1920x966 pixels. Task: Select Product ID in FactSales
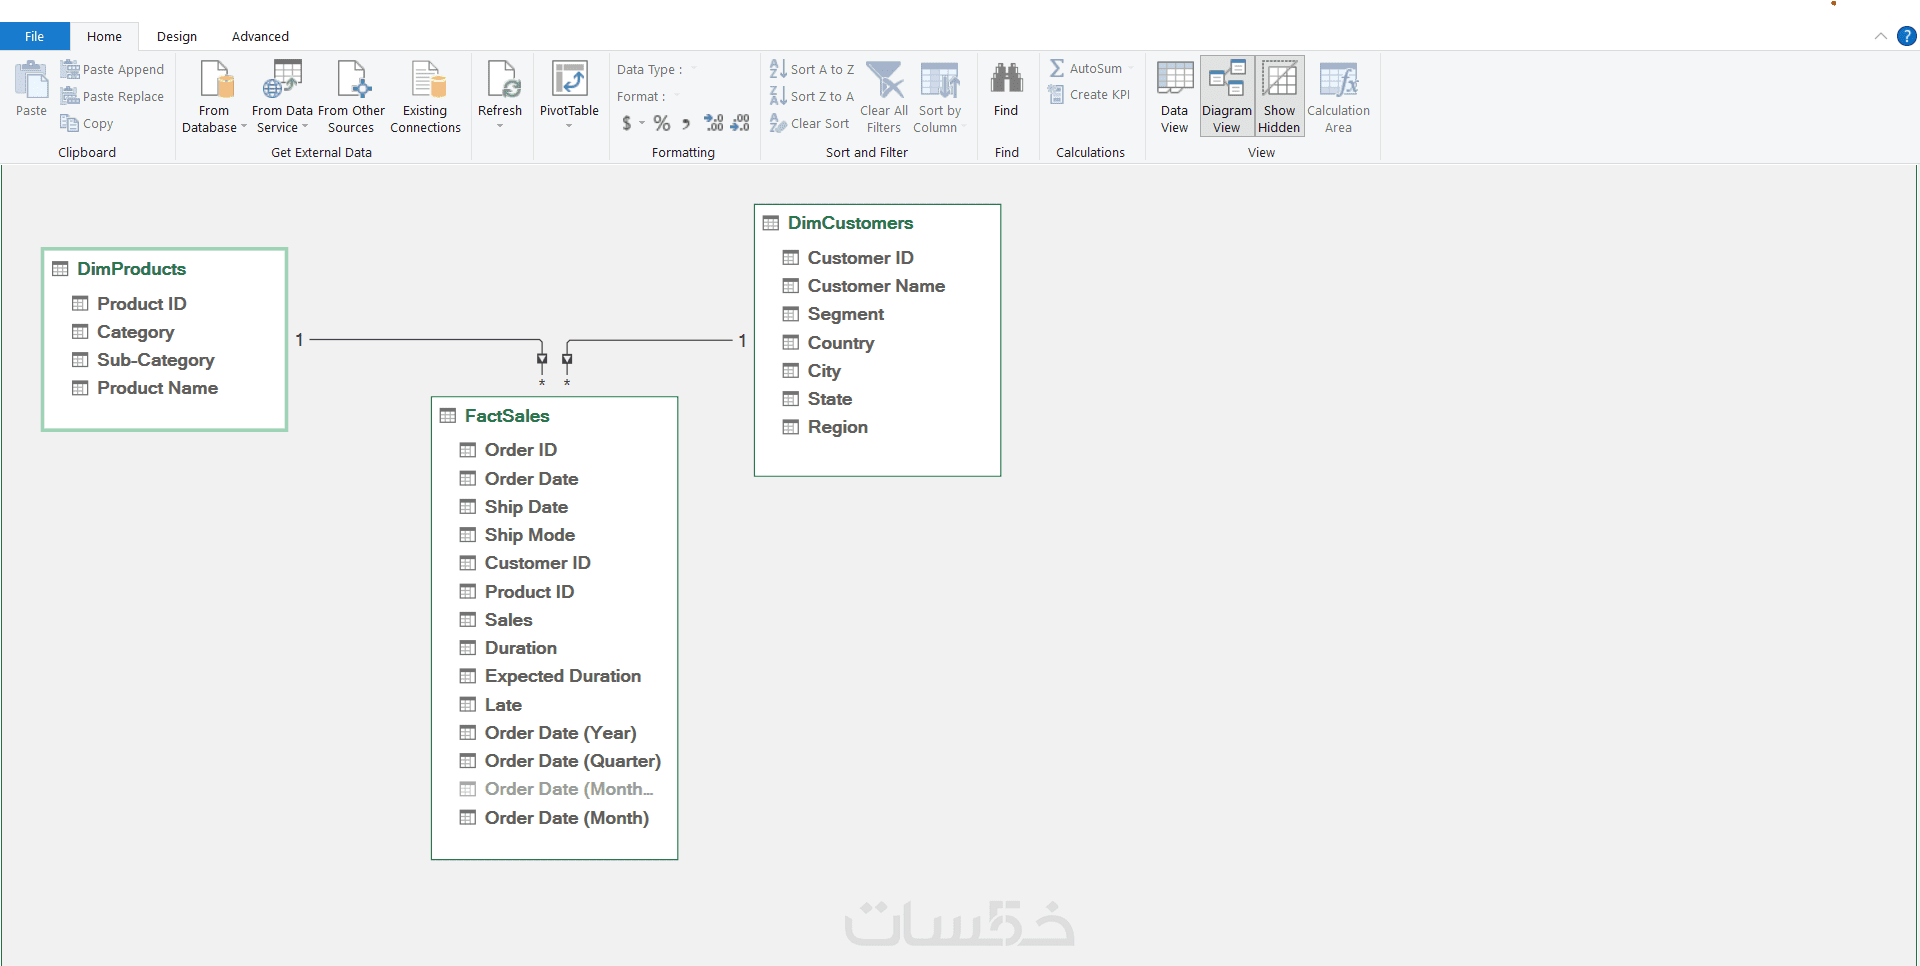[529, 592]
